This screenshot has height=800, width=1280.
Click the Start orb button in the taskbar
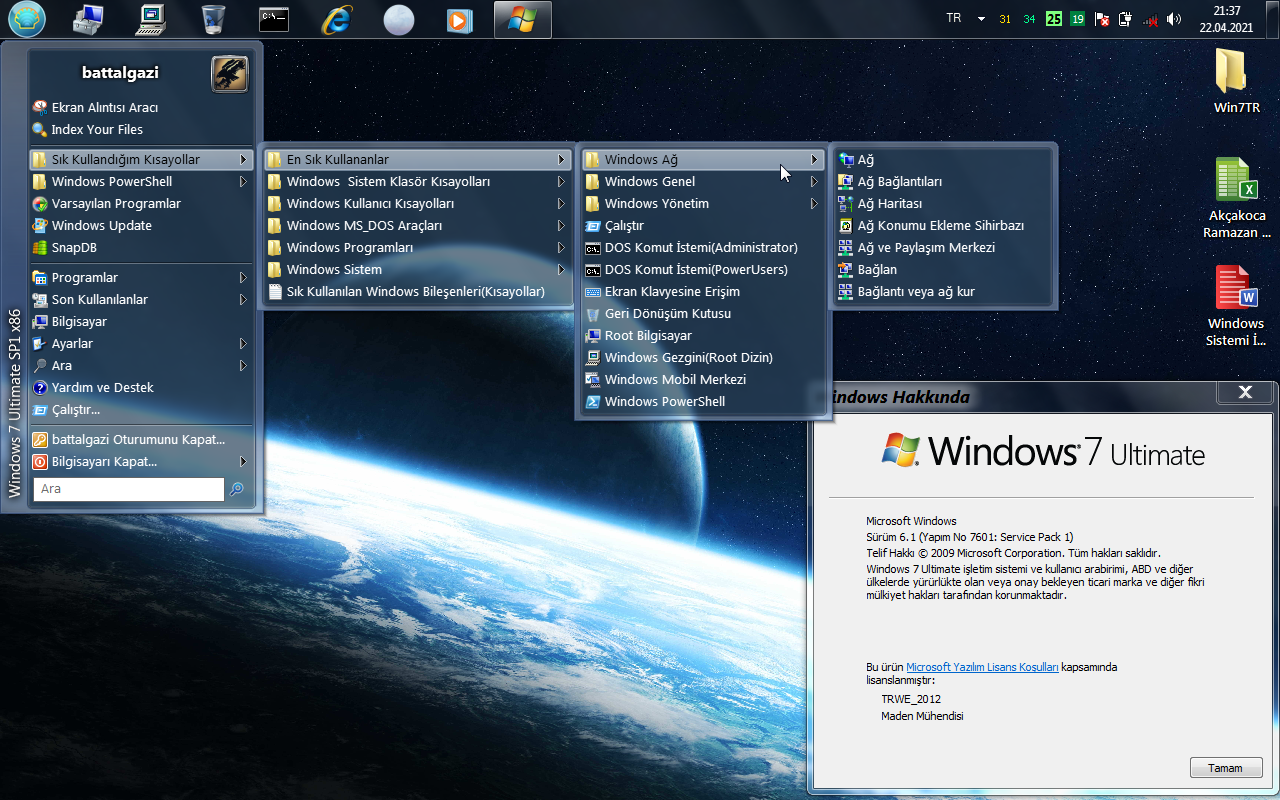click(26, 19)
